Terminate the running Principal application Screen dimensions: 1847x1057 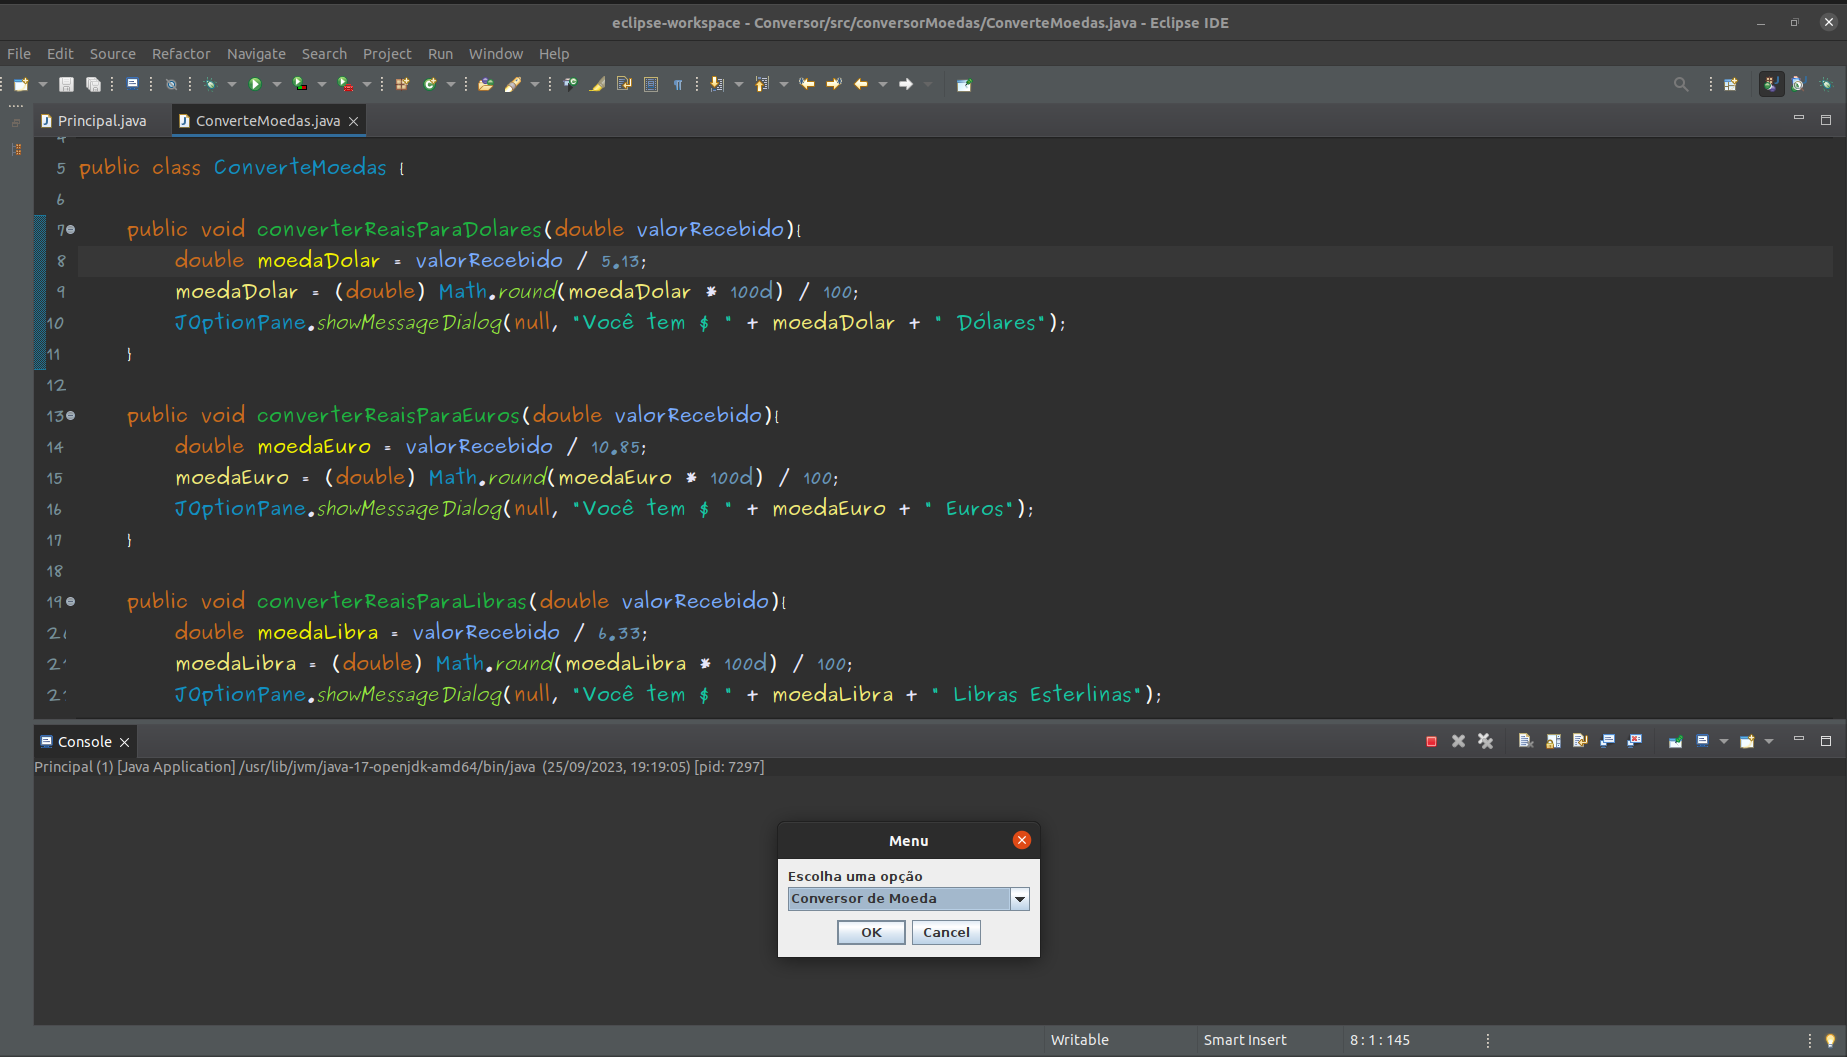pyautogui.click(x=1431, y=741)
